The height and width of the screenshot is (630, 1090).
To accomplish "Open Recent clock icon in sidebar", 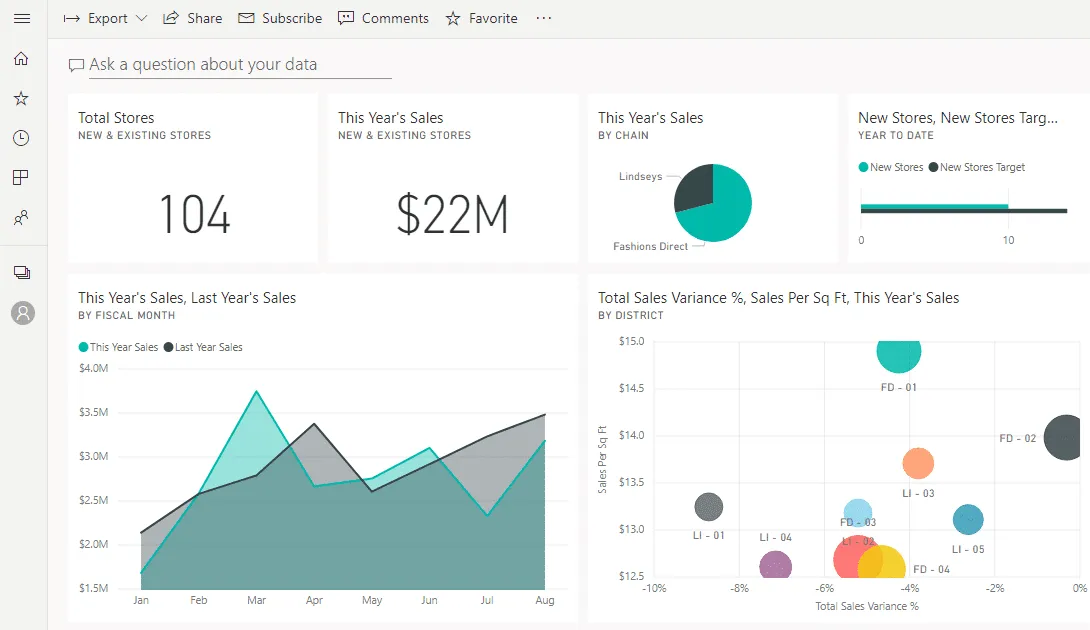I will (21, 138).
